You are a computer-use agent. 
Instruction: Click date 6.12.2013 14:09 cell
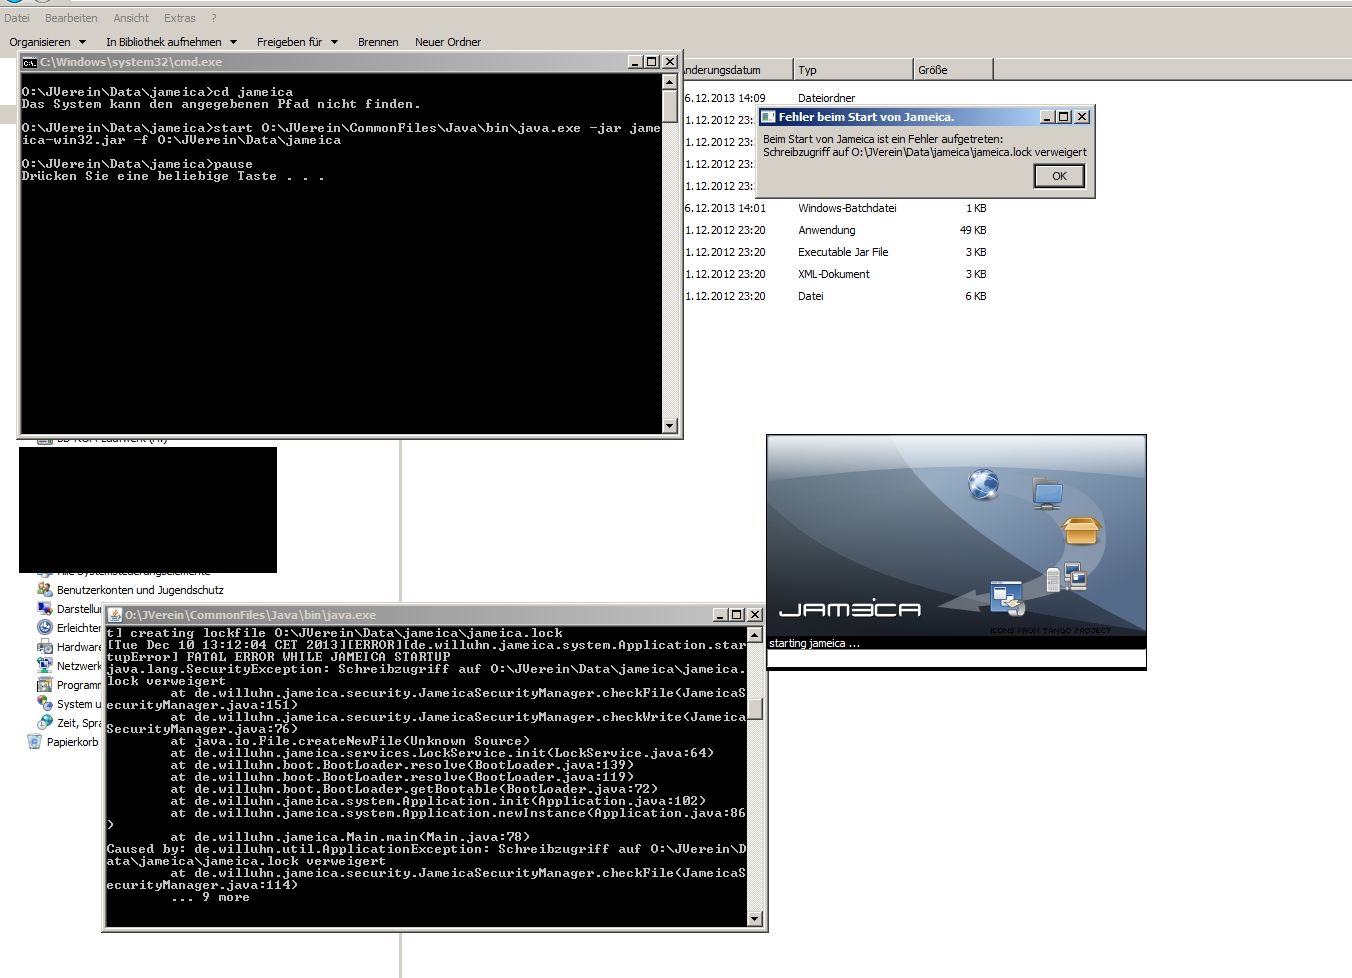tap(725, 98)
